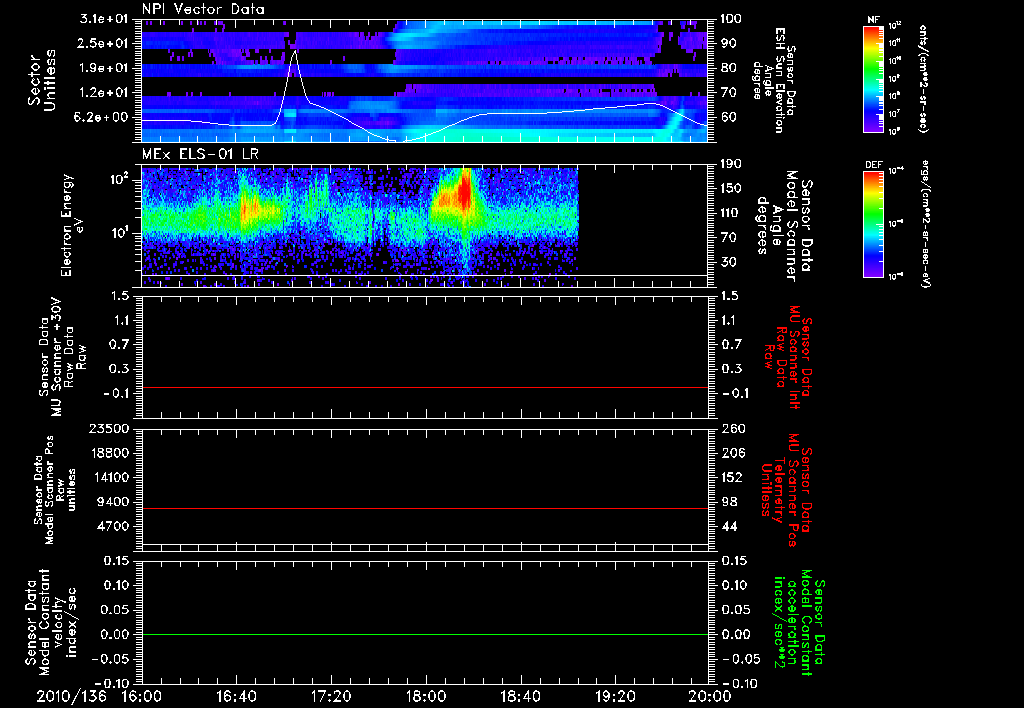Viewport: 1024px width, 708px height.
Task: Click the 'NF' label above color bar
Action: click(873, 20)
